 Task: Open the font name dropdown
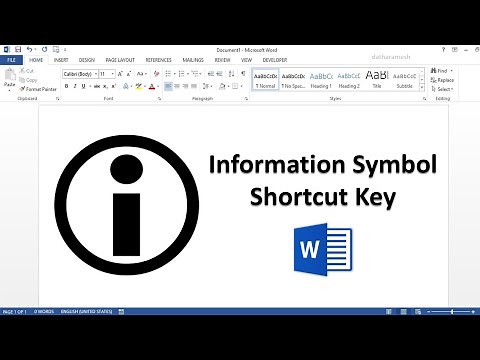(96, 74)
